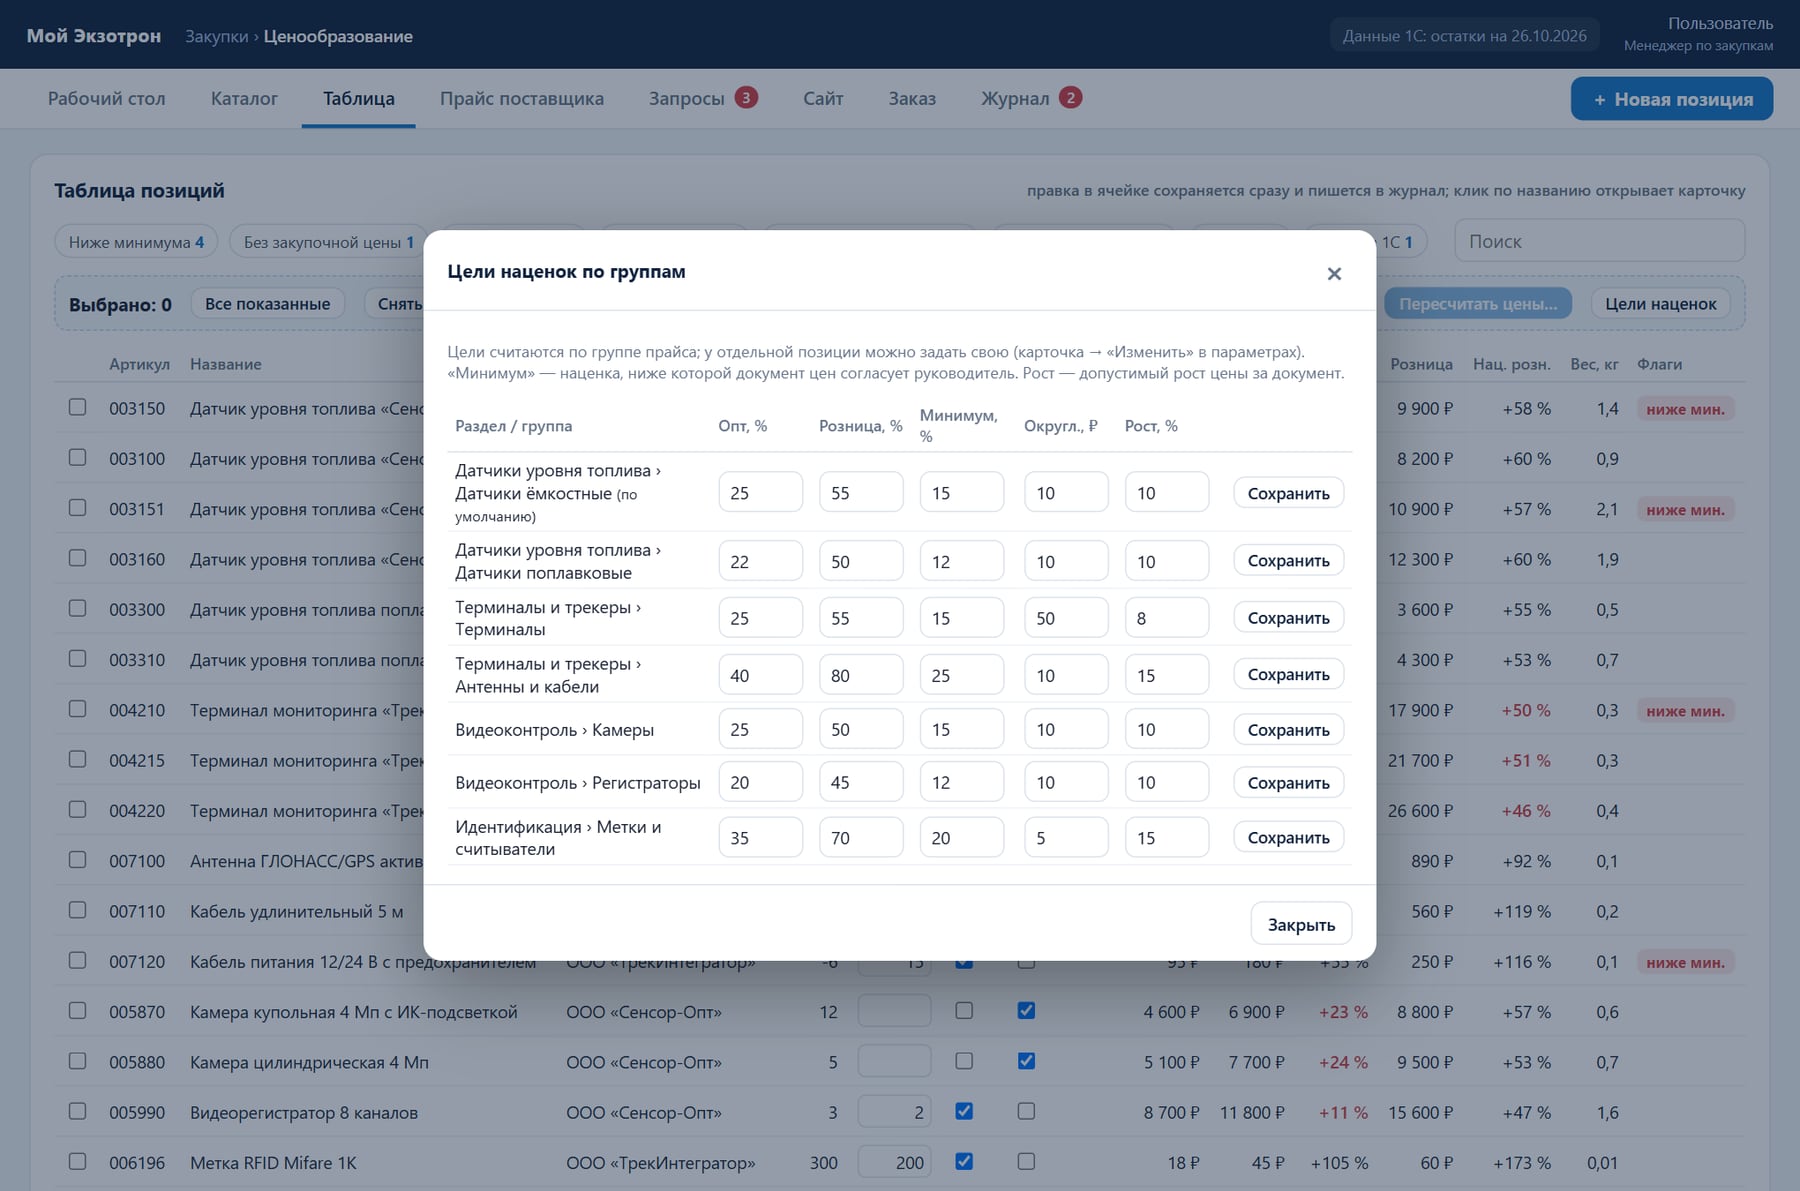Open the Рабочий стол tab

pyautogui.click(x=107, y=99)
